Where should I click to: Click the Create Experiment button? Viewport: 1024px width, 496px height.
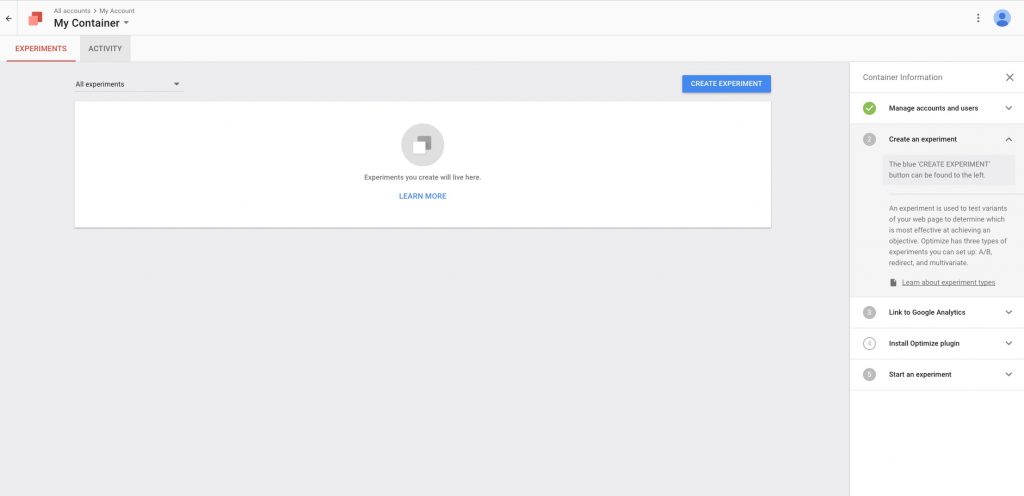point(726,84)
